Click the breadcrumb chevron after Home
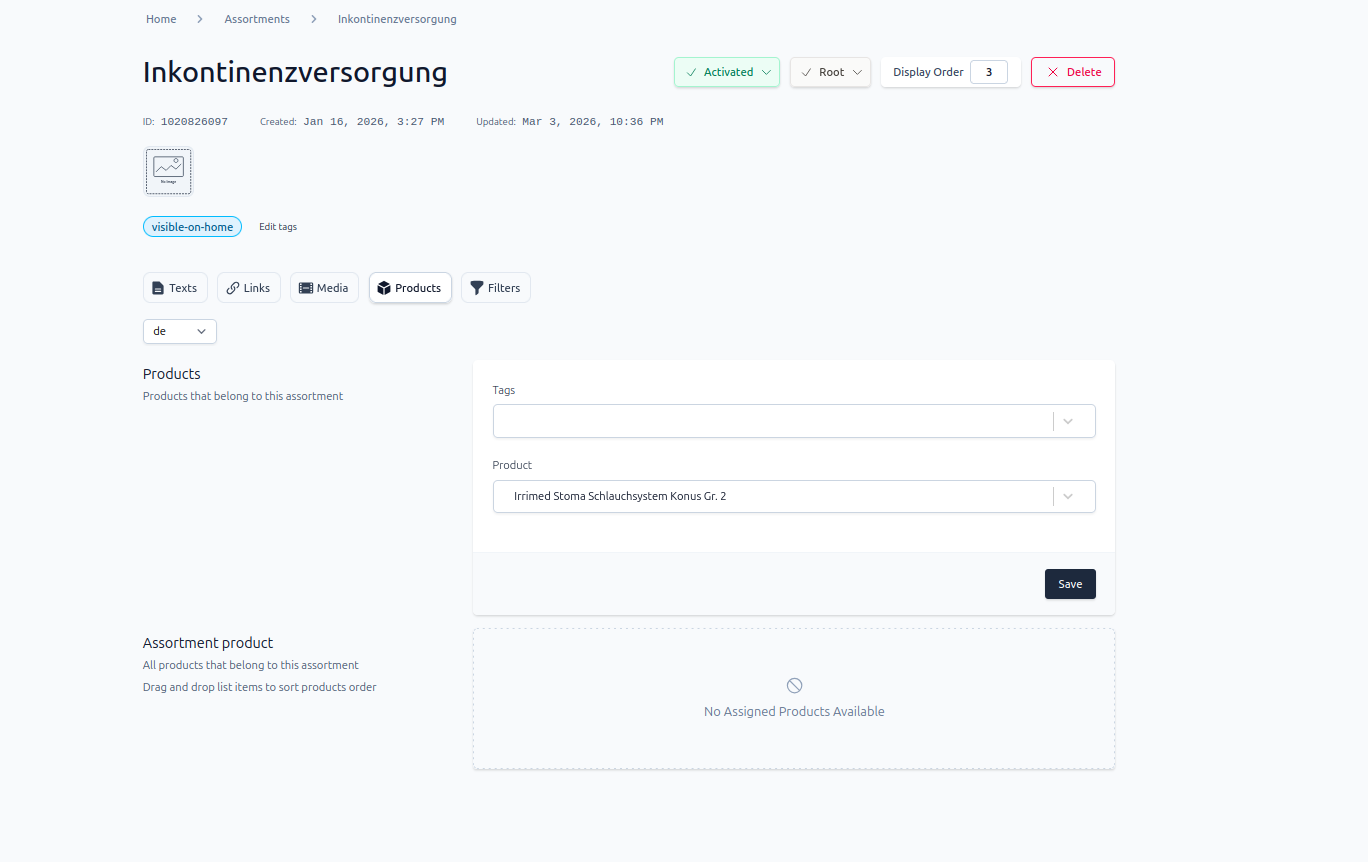Image resolution: width=1368 pixels, height=862 pixels. [200, 19]
